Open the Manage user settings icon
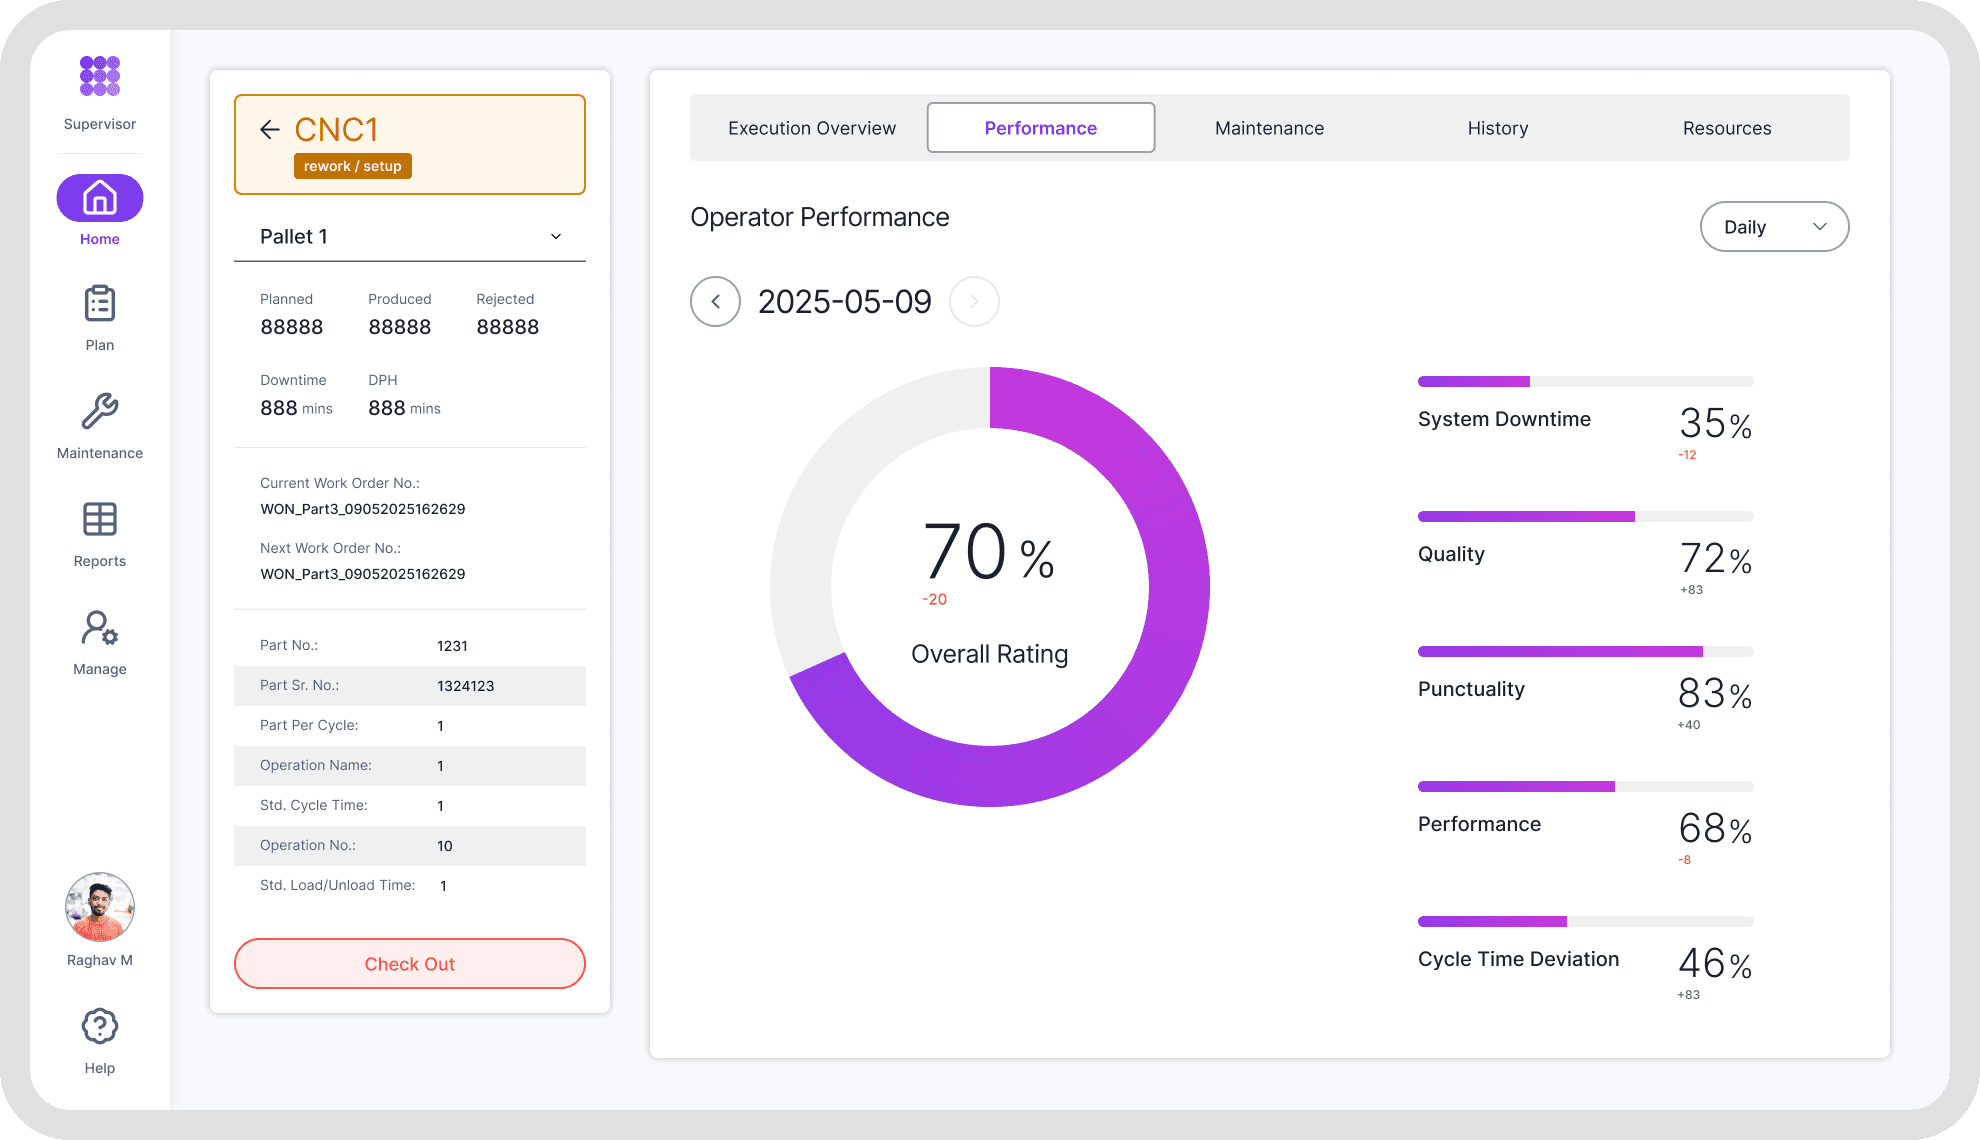This screenshot has height=1140, width=1980. pyautogui.click(x=100, y=628)
